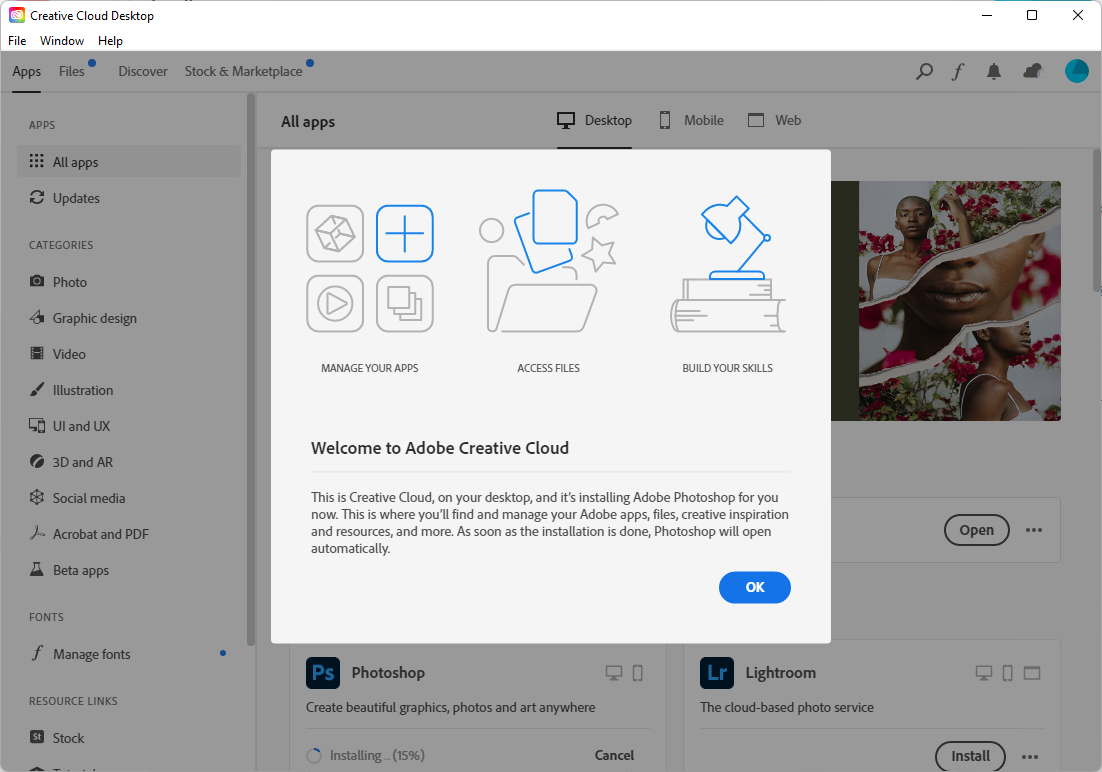Image resolution: width=1102 pixels, height=772 pixels.
Task: Open Acrobat and PDF category
Action: (100, 534)
